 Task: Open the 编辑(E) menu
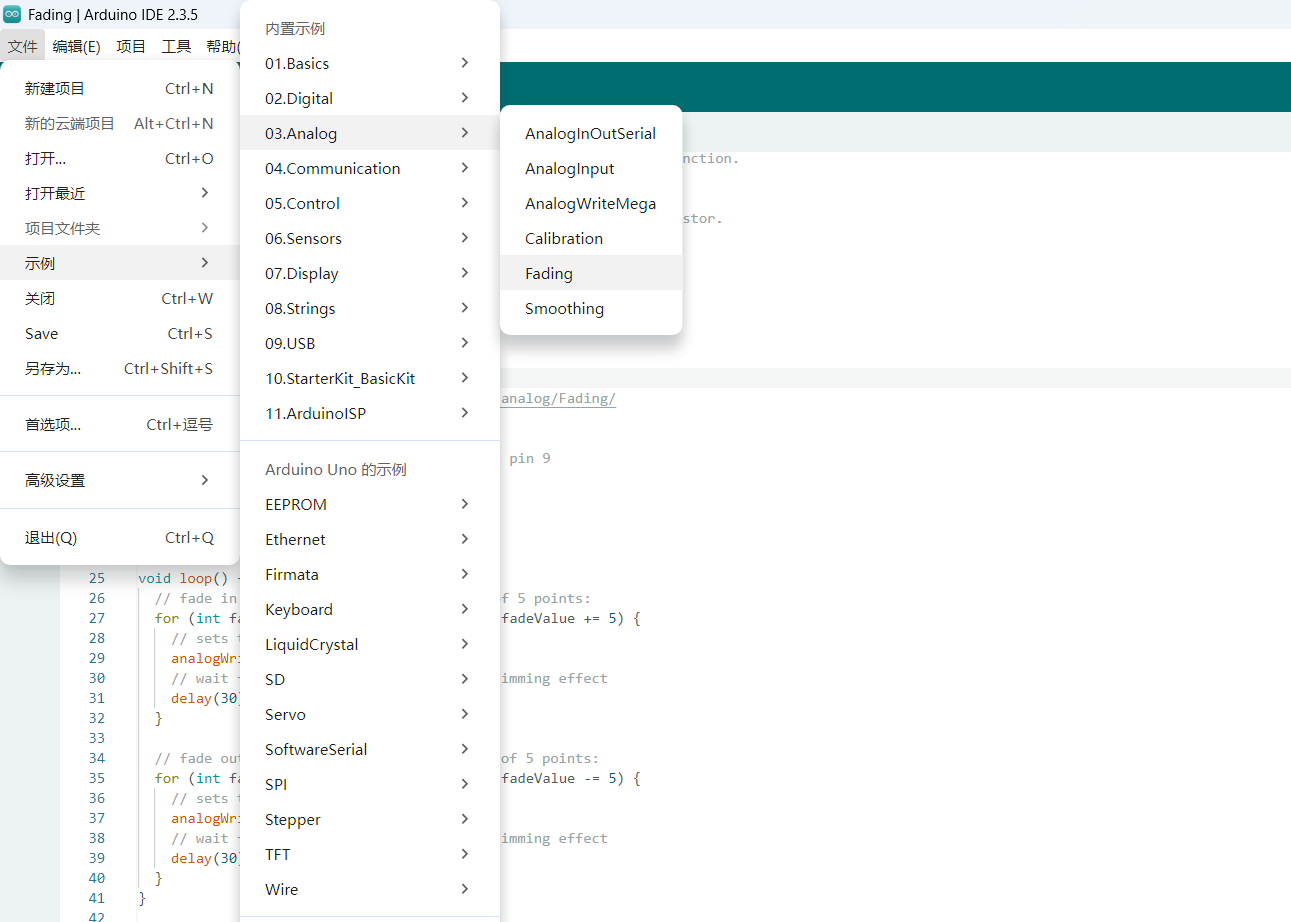click(77, 46)
